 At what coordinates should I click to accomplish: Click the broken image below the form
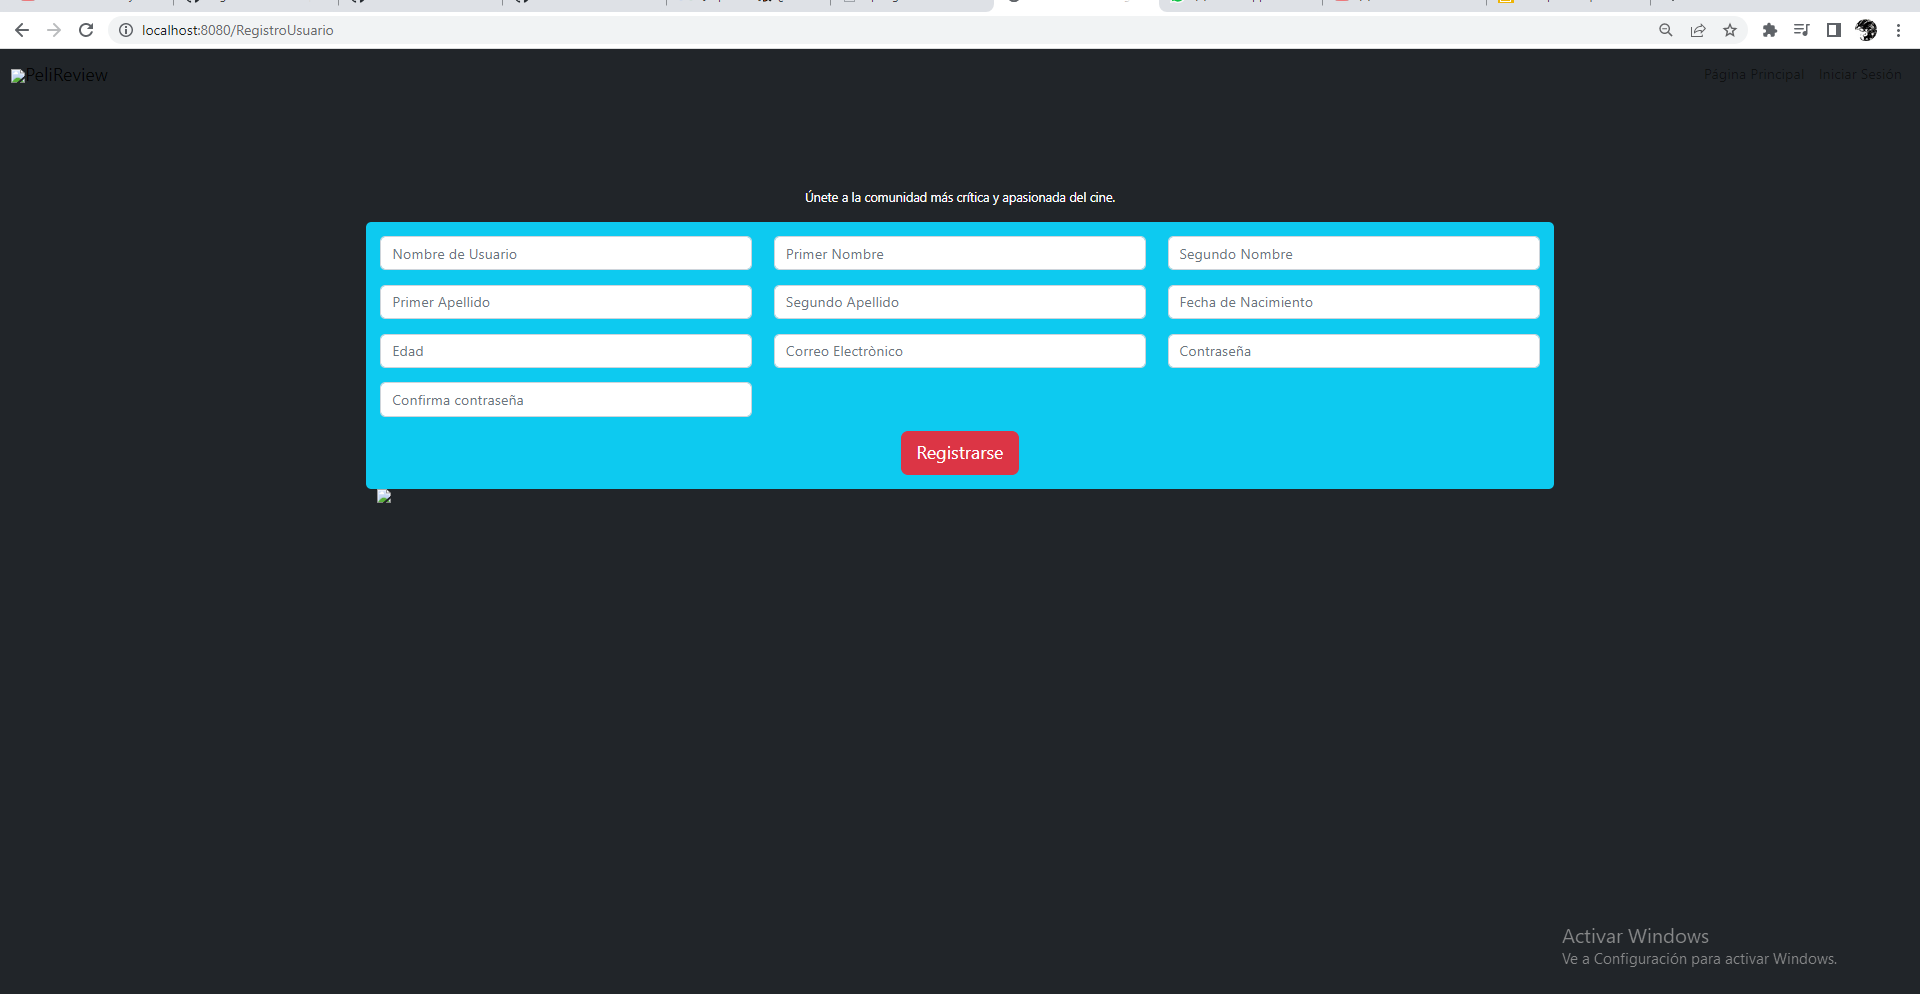click(384, 496)
